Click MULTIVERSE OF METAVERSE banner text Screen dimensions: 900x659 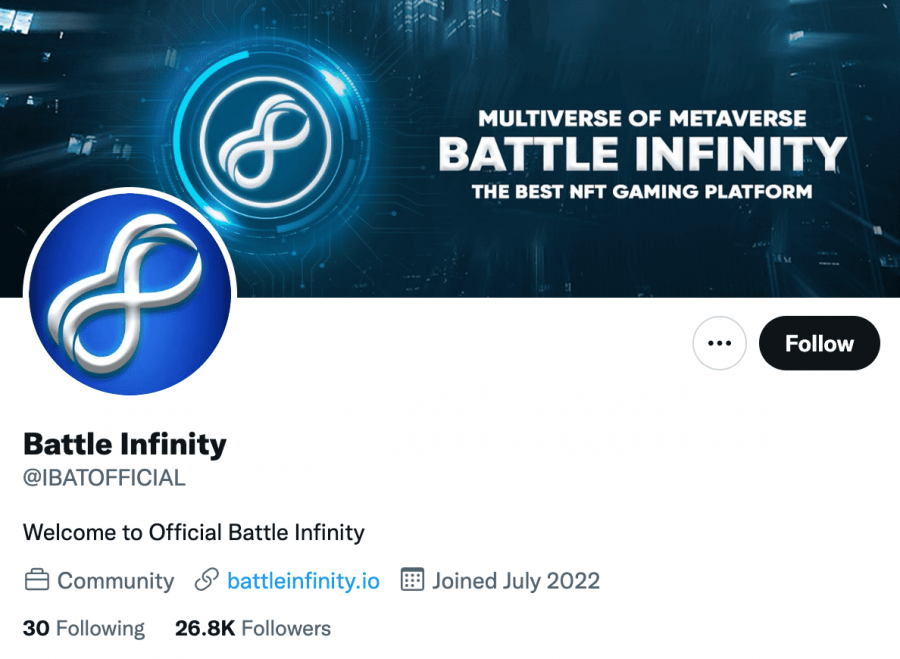tap(642, 118)
